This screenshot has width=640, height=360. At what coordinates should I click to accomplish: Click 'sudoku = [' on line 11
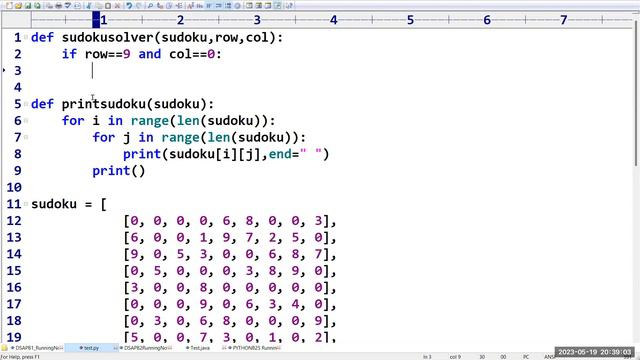pyautogui.click(x=69, y=204)
